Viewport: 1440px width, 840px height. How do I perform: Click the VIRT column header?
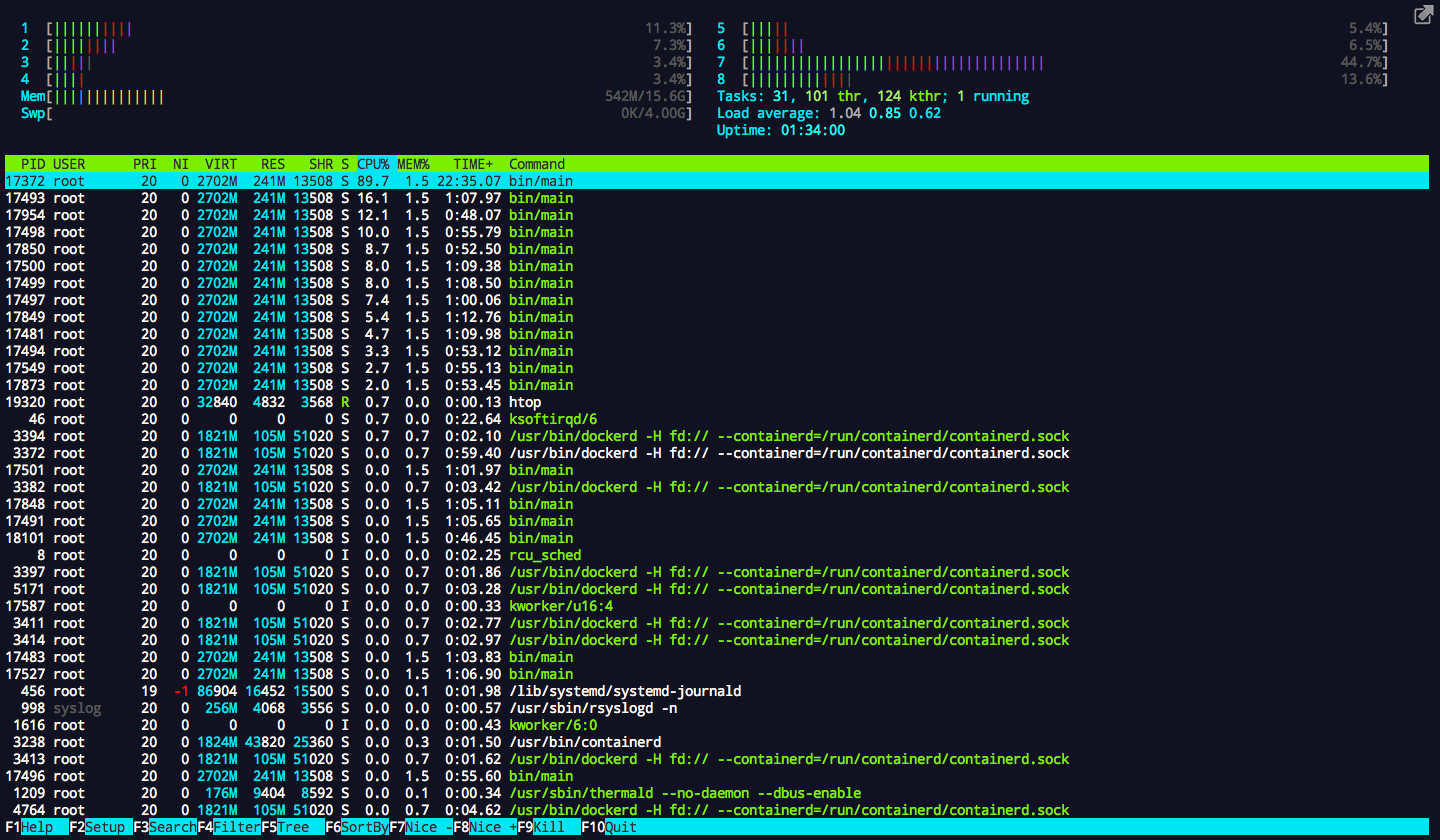point(221,164)
